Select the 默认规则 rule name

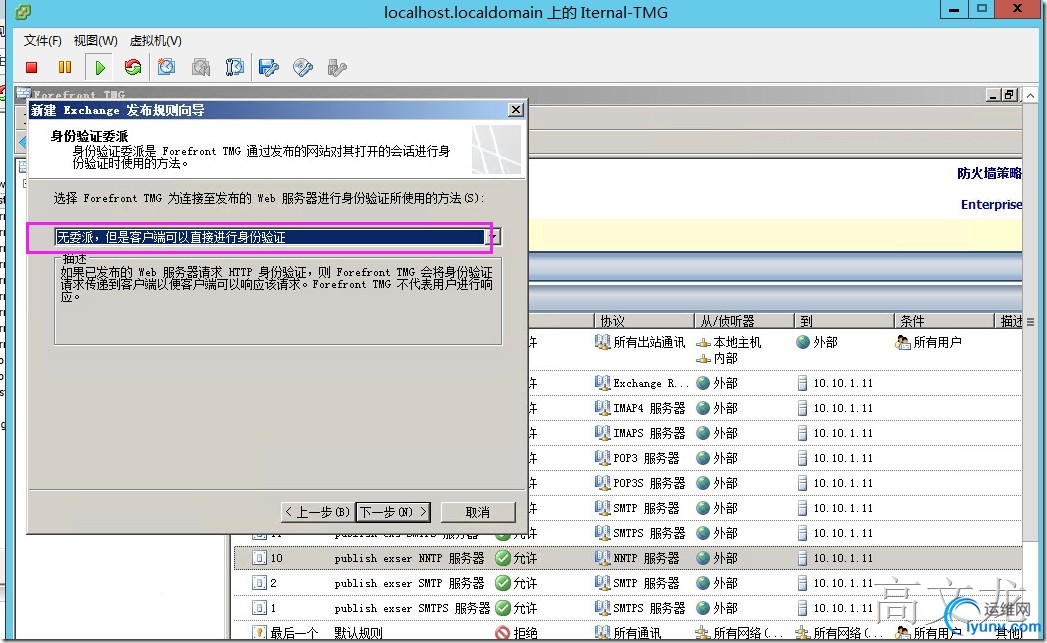tap(358, 633)
